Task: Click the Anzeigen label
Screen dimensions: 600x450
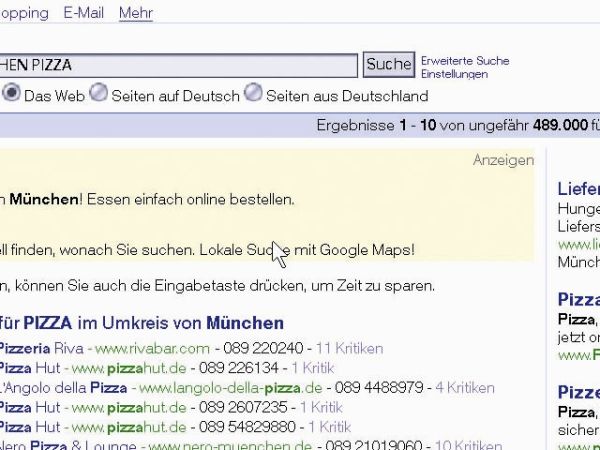Action: click(x=504, y=160)
